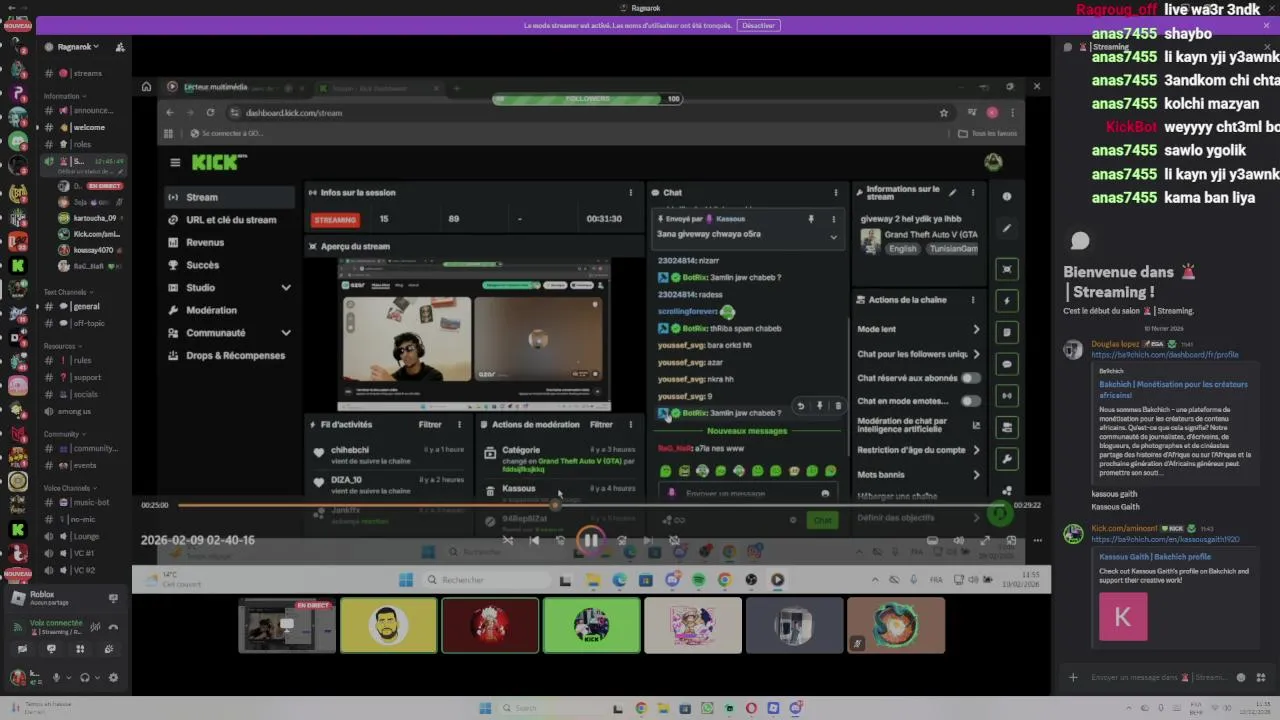Open the Ragnarok server dropdown menu
The image size is (1280, 720).
[x=76, y=47]
